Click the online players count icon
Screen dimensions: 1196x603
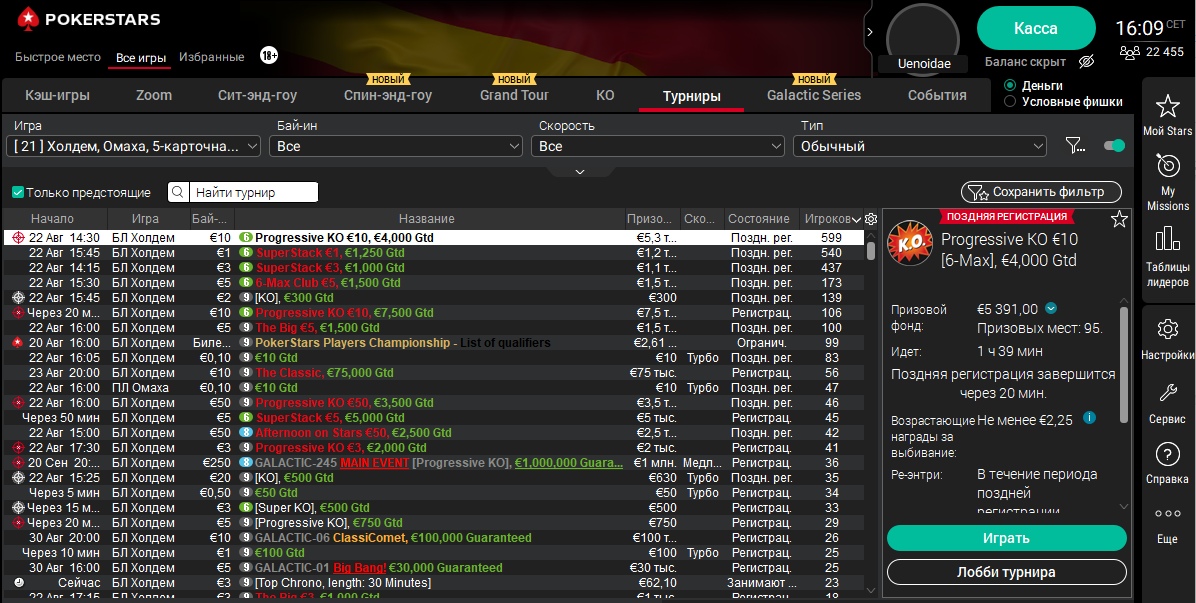click(x=1129, y=53)
